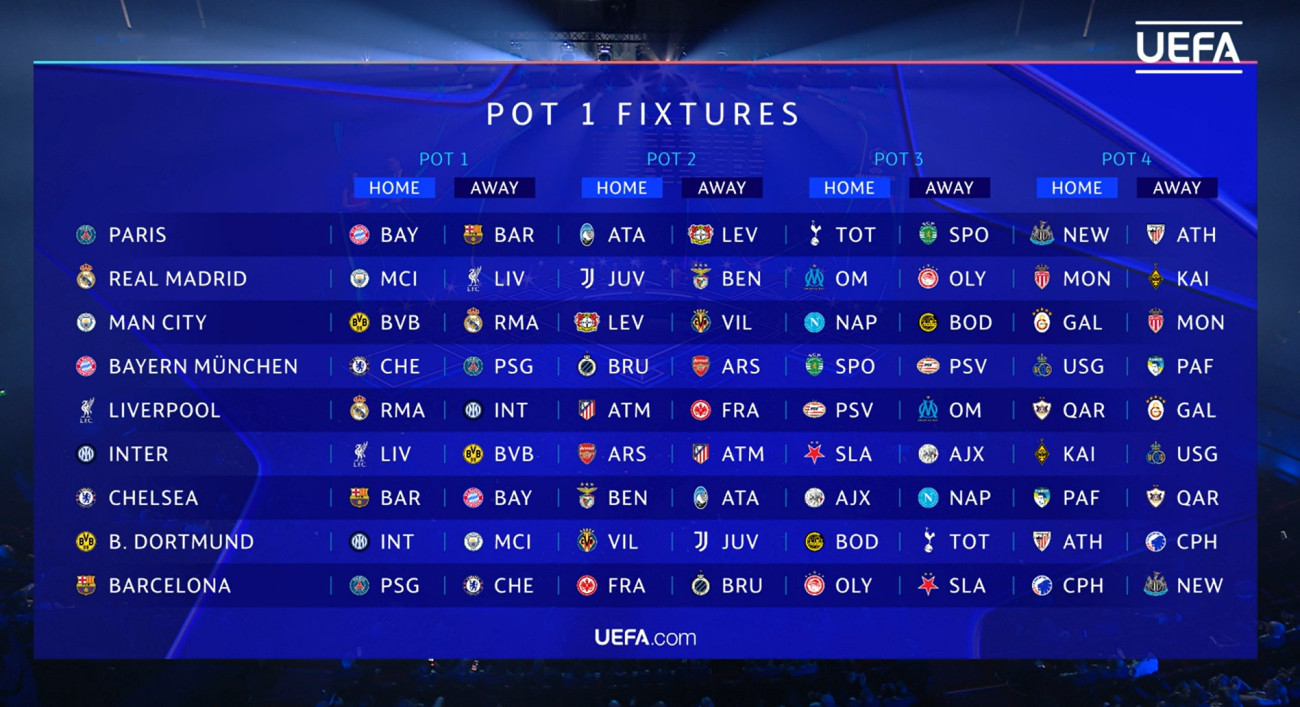Click the HOME label under POT 2

[621, 188]
